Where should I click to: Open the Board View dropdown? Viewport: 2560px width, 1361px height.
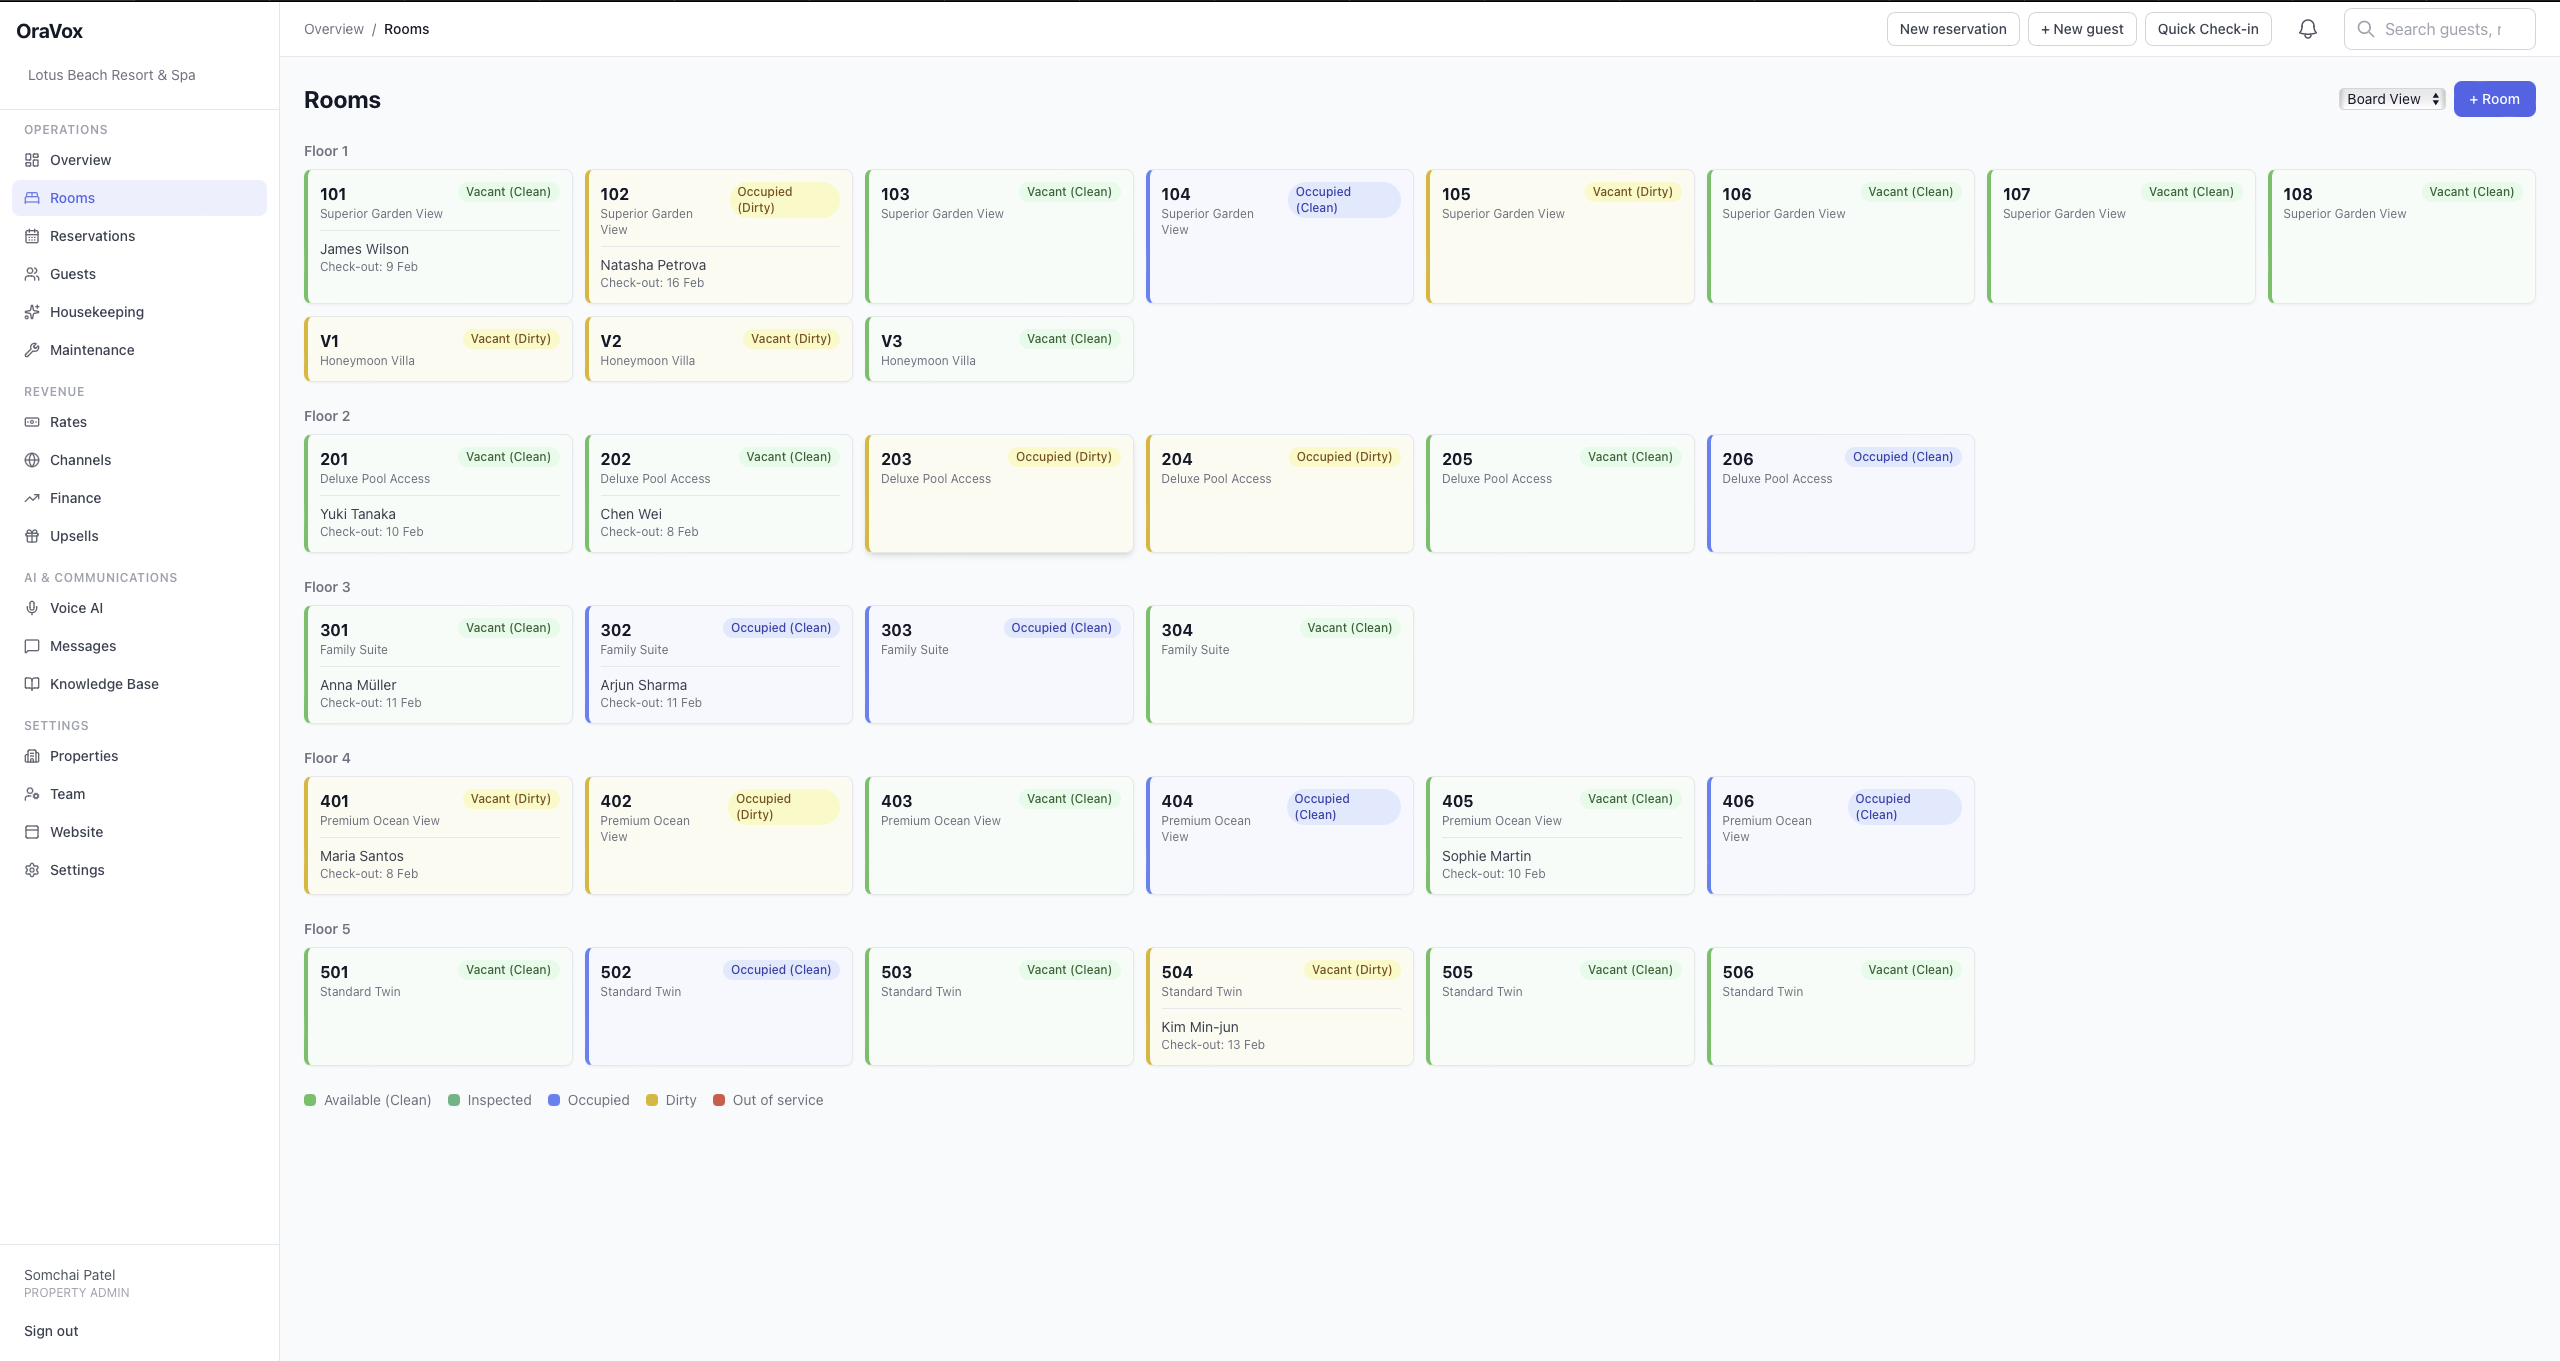point(2391,99)
